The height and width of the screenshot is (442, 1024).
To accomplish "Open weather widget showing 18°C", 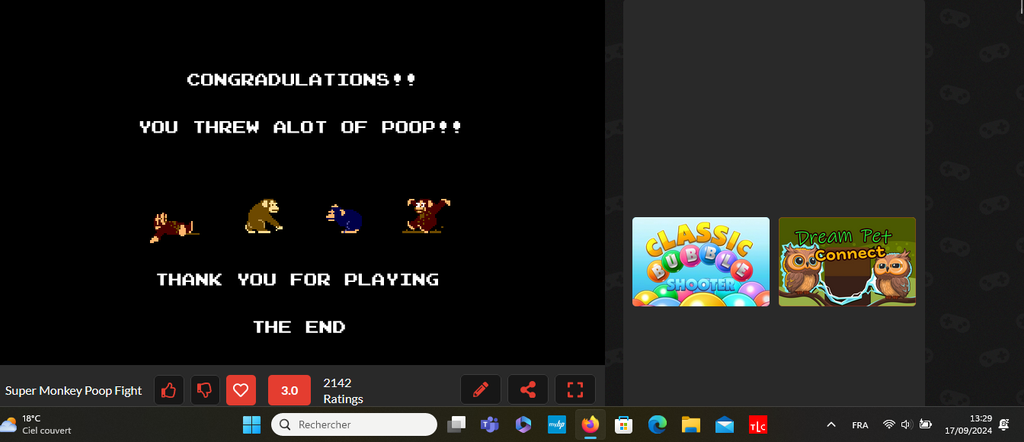I will click(37, 424).
